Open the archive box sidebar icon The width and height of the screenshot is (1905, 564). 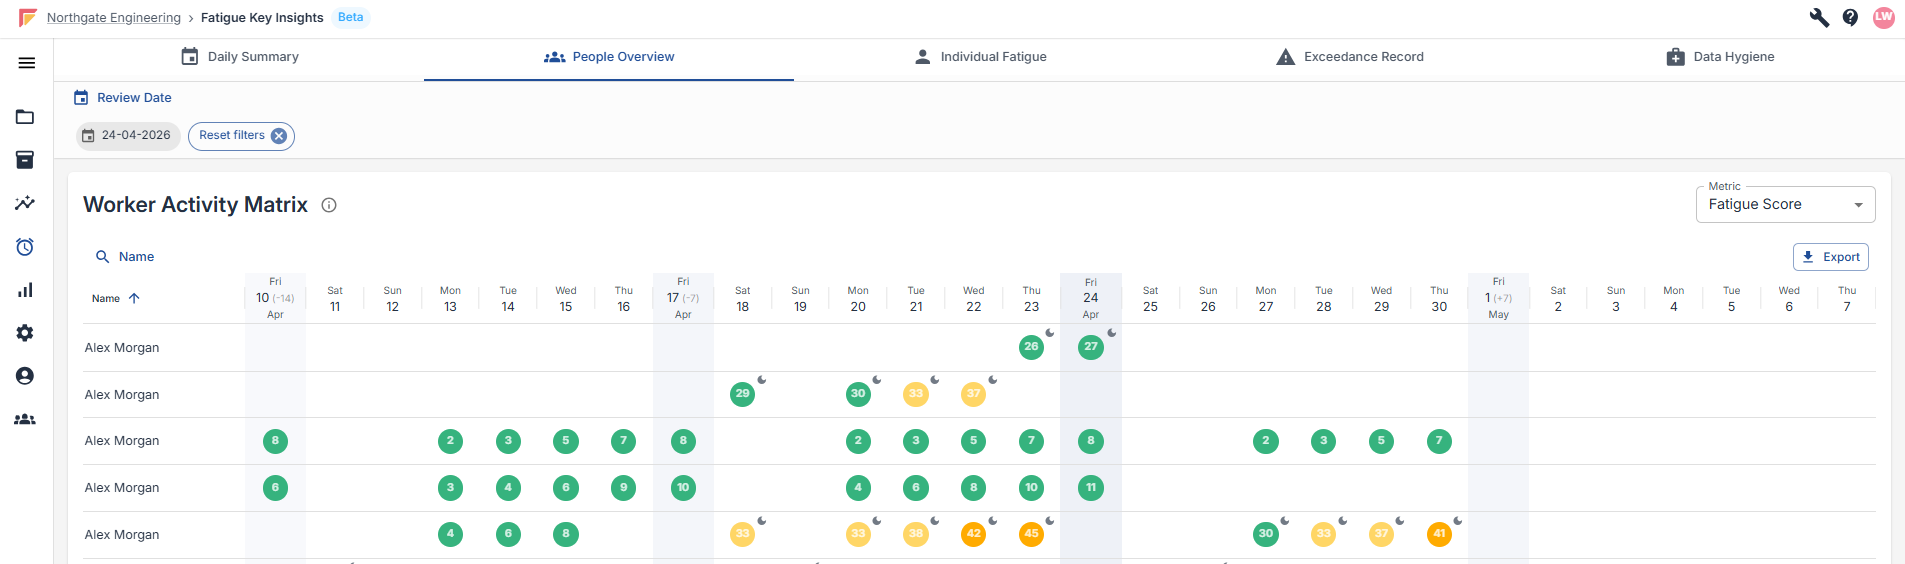[25, 160]
